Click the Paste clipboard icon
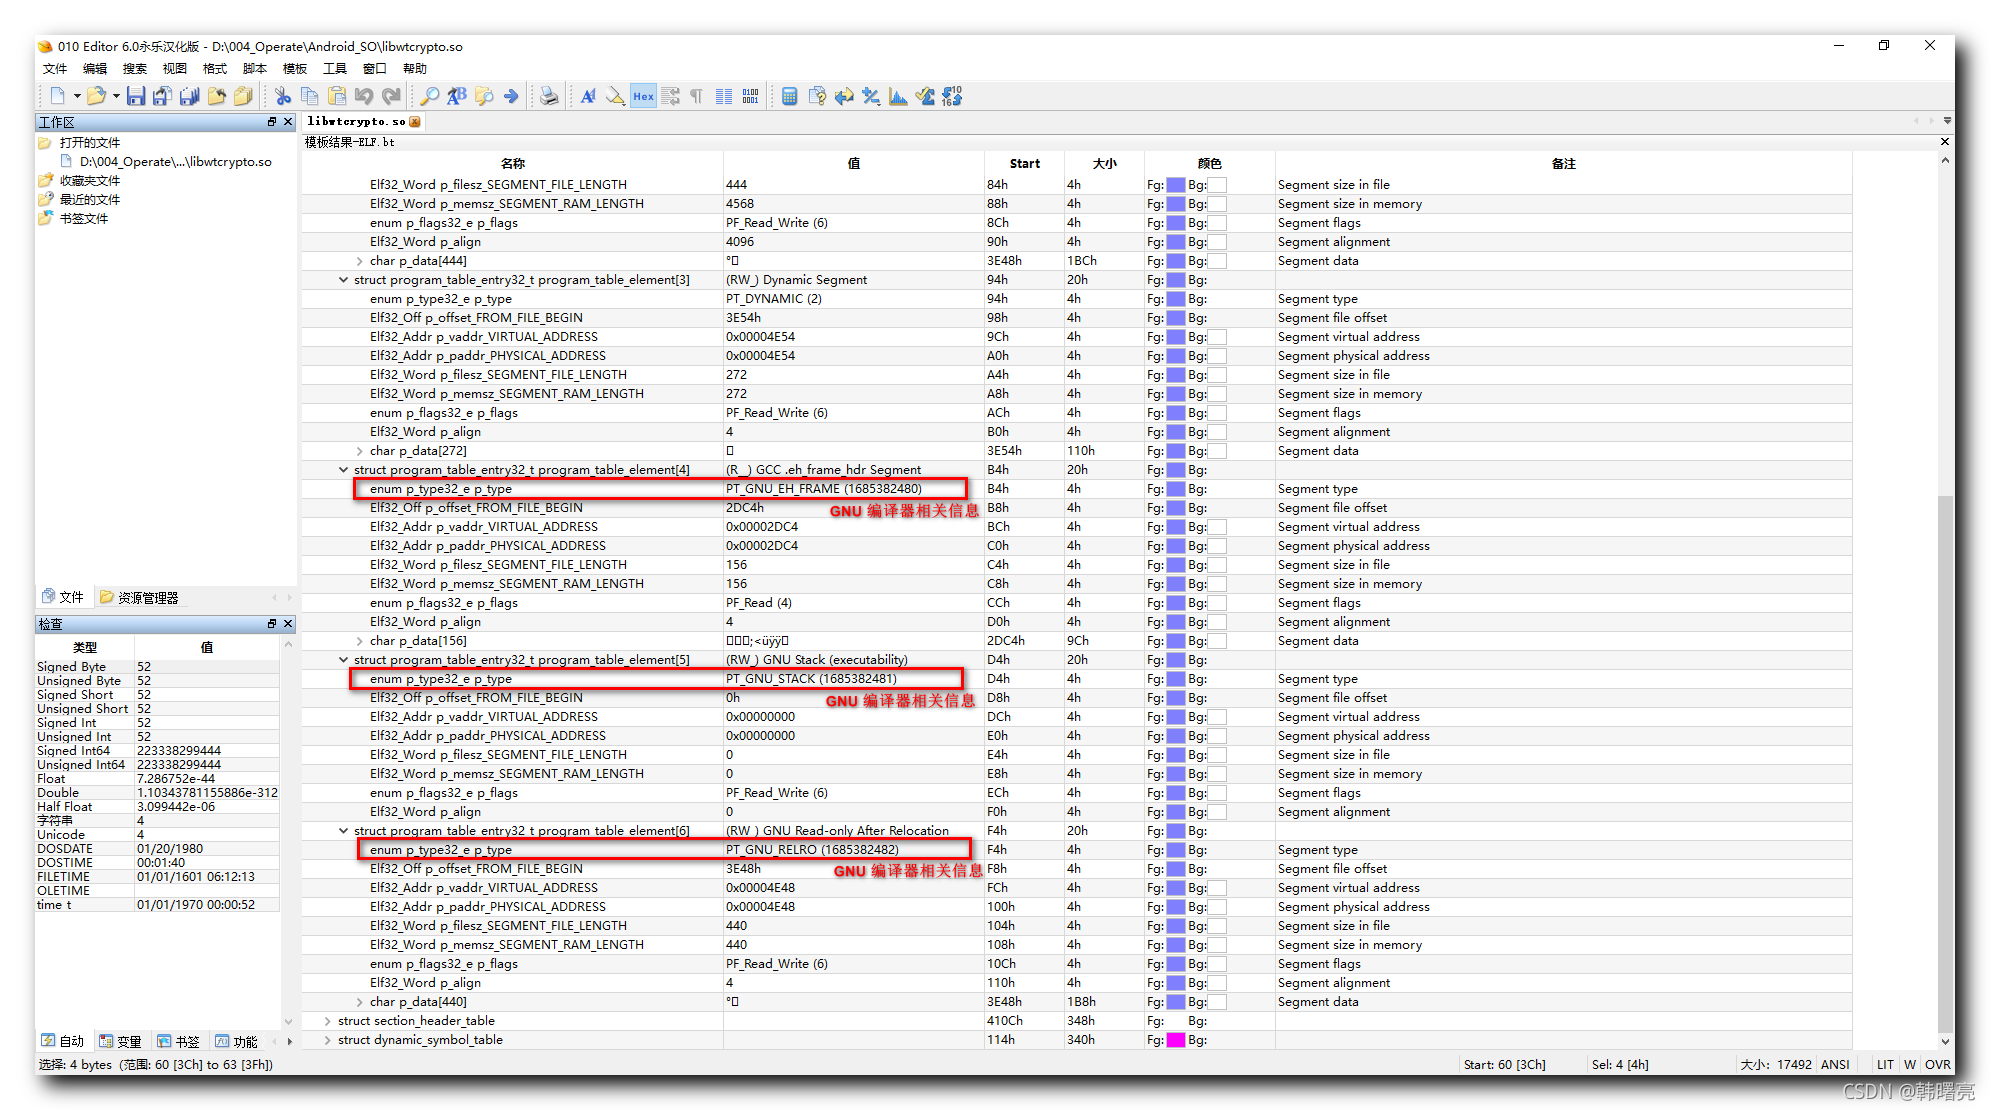Screen dimensions: 1990x1110 [x=337, y=96]
